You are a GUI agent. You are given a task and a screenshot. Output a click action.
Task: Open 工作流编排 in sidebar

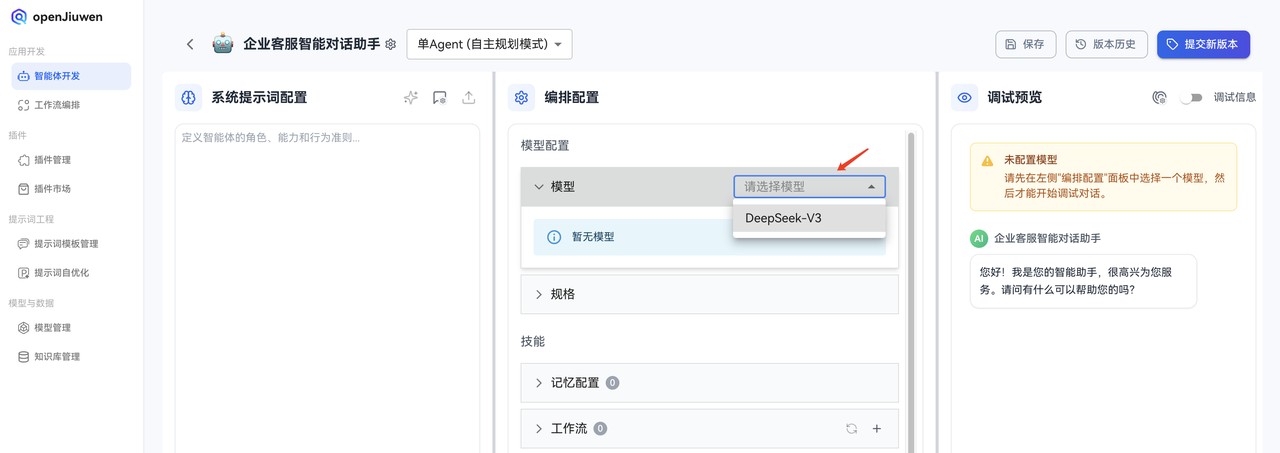point(71,105)
